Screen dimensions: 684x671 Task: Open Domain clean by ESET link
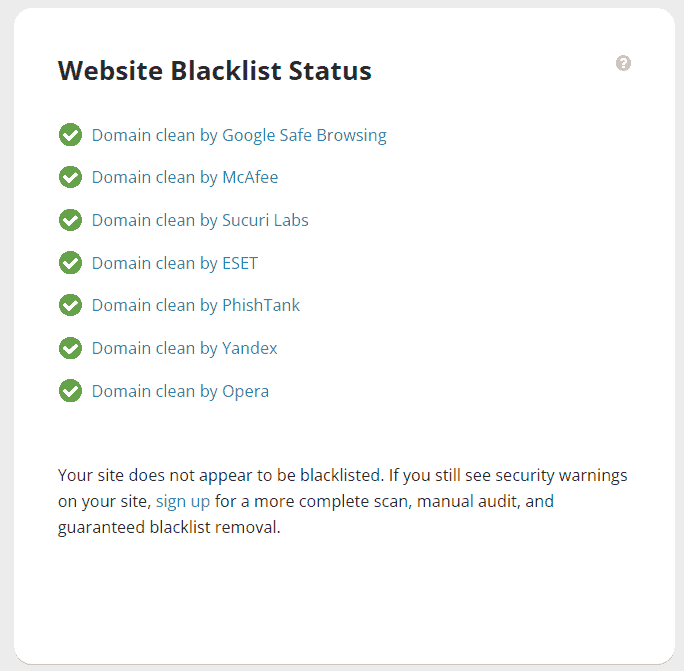click(x=175, y=263)
